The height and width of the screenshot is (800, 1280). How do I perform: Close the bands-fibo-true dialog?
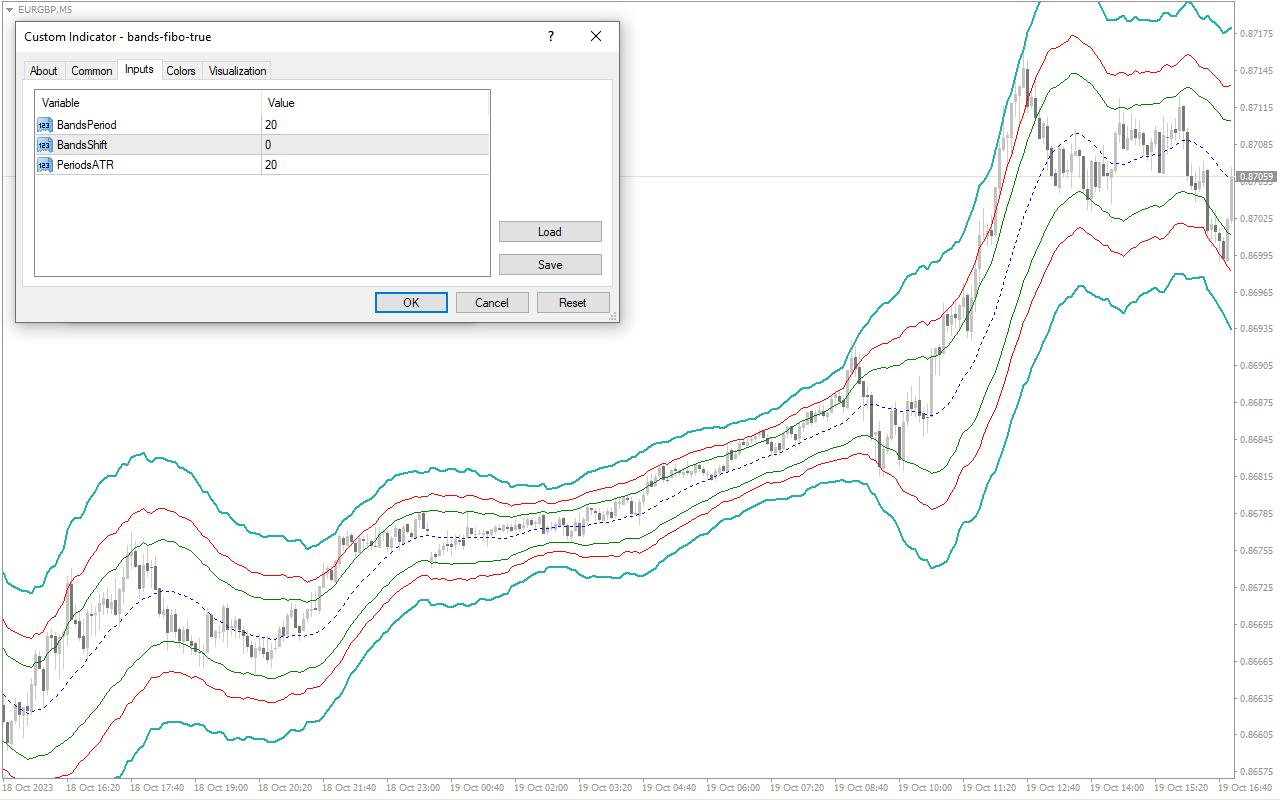pyautogui.click(x=596, y=37)
